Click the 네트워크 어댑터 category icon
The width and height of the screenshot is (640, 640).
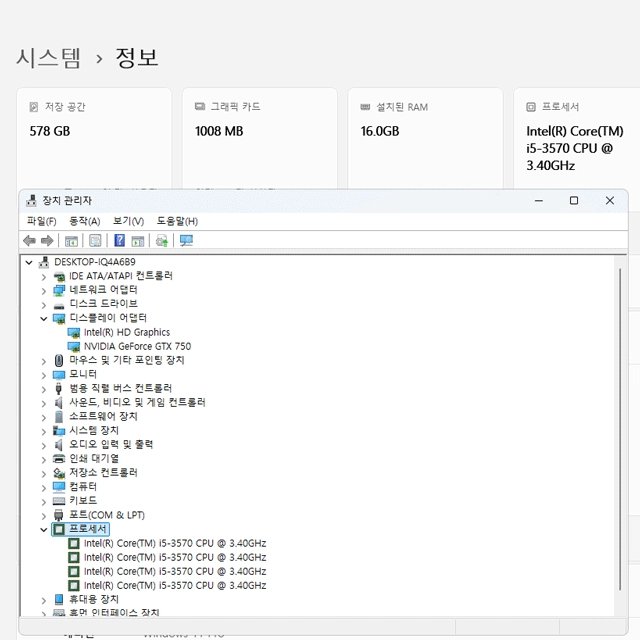tap(59, 291)
